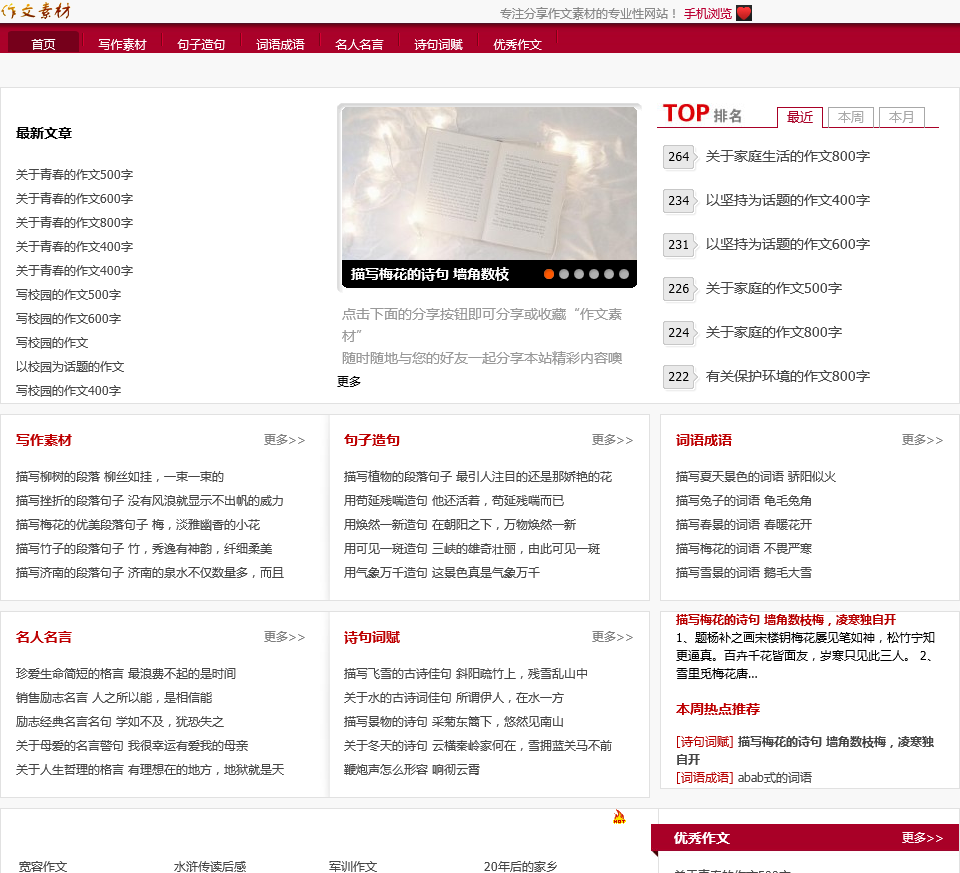Open red featured title 描写梅花的诗句 墙角数枝梅，凌寒独自开
This screenshot has width=960, height=873.
[786, 620]
